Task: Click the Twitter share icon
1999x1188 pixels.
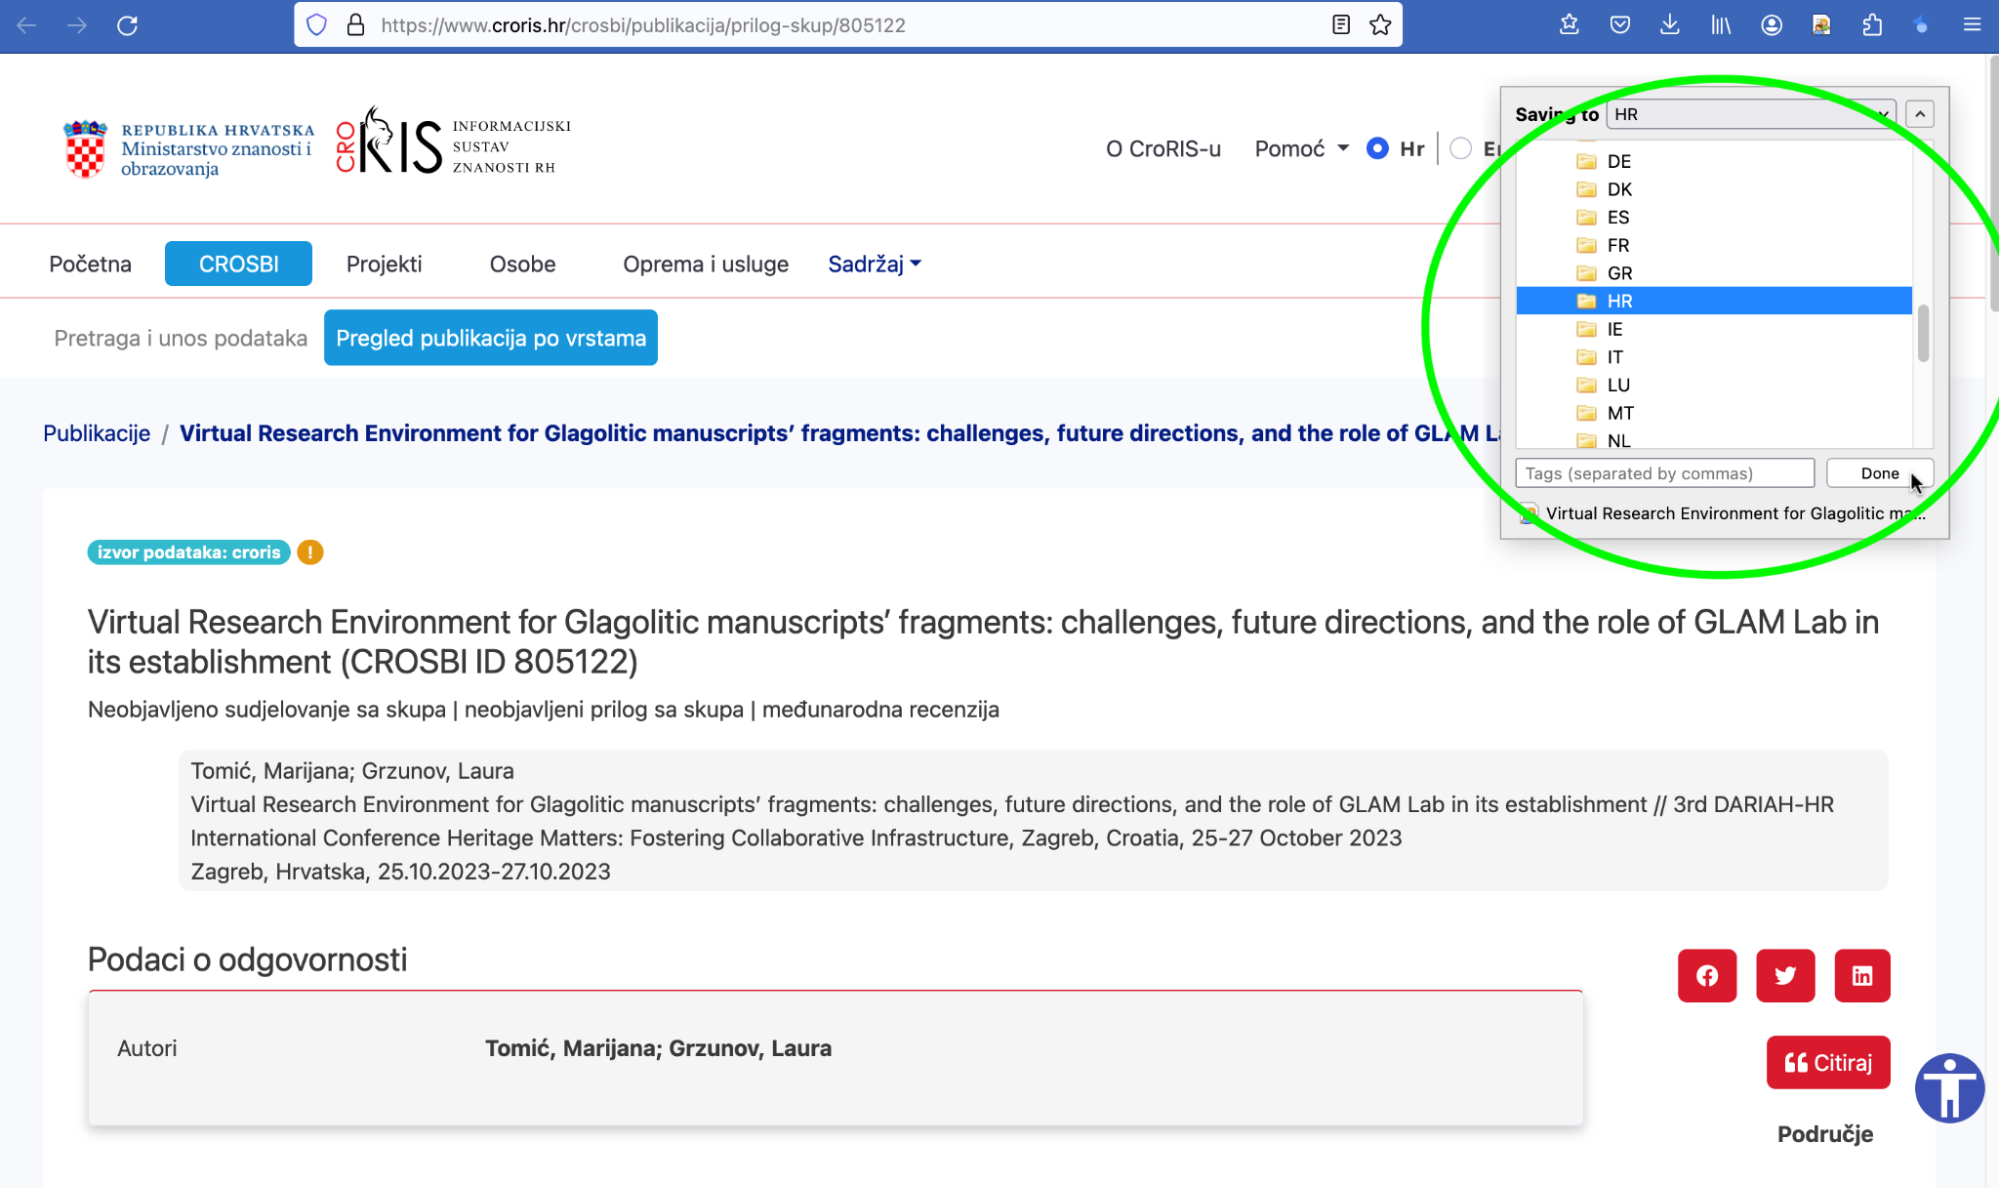Action: [1785, 975]
